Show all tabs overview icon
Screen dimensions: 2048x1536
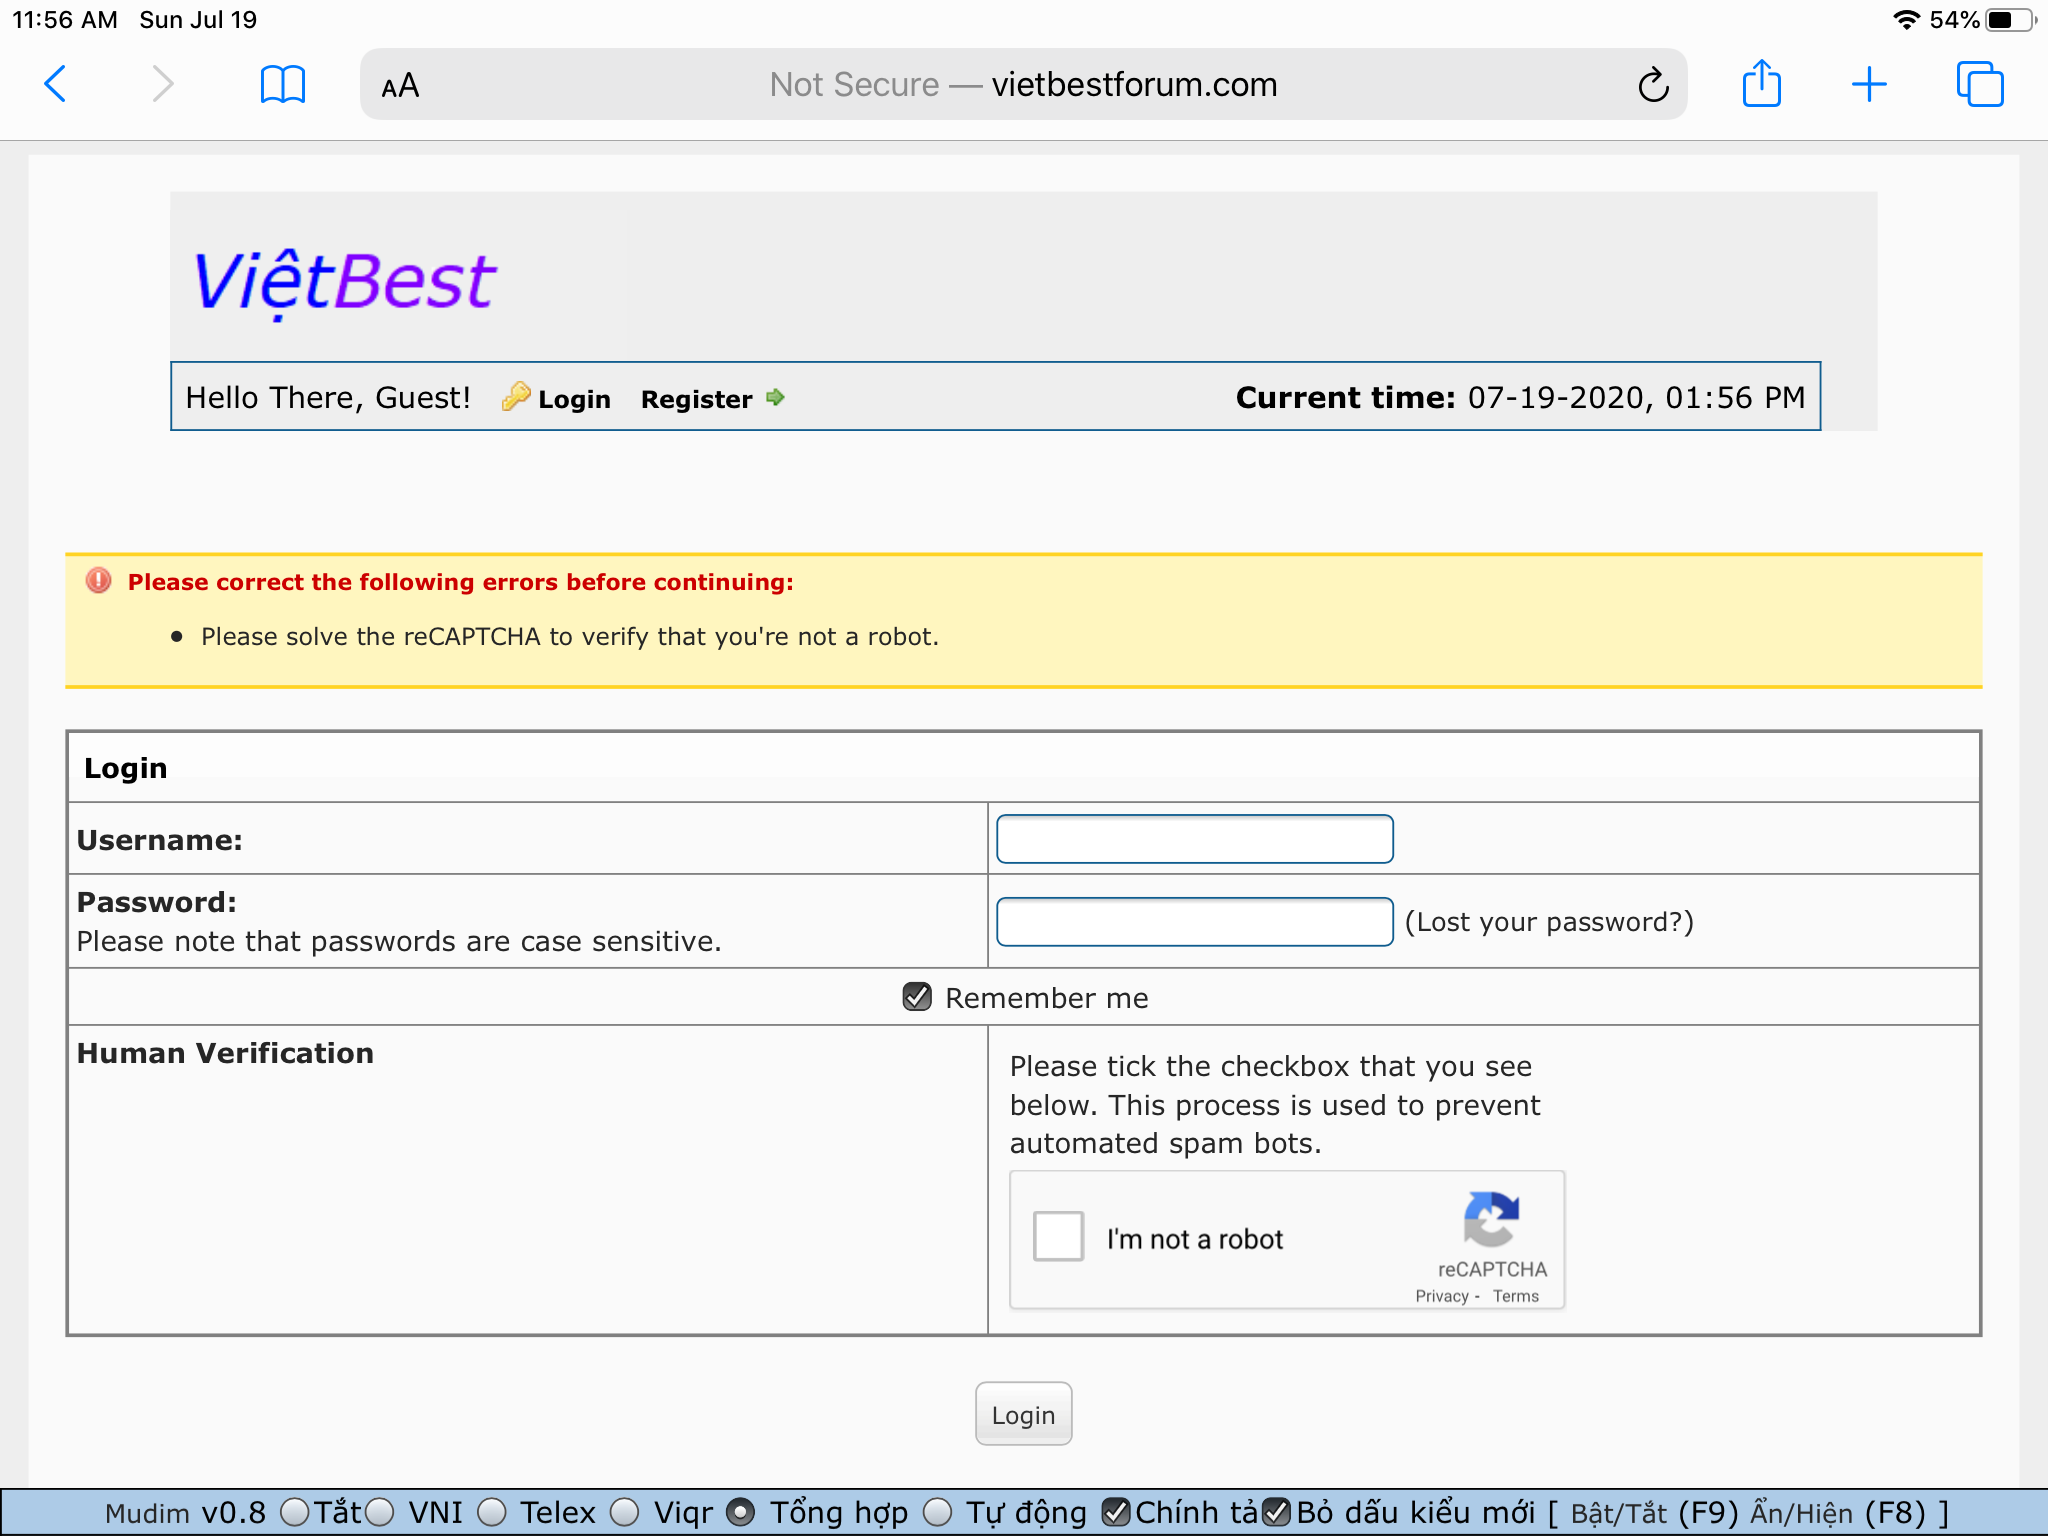coord(1979,84)
